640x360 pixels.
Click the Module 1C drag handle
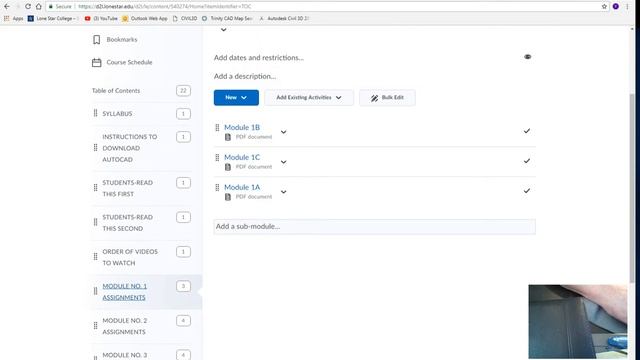(217, 158)
